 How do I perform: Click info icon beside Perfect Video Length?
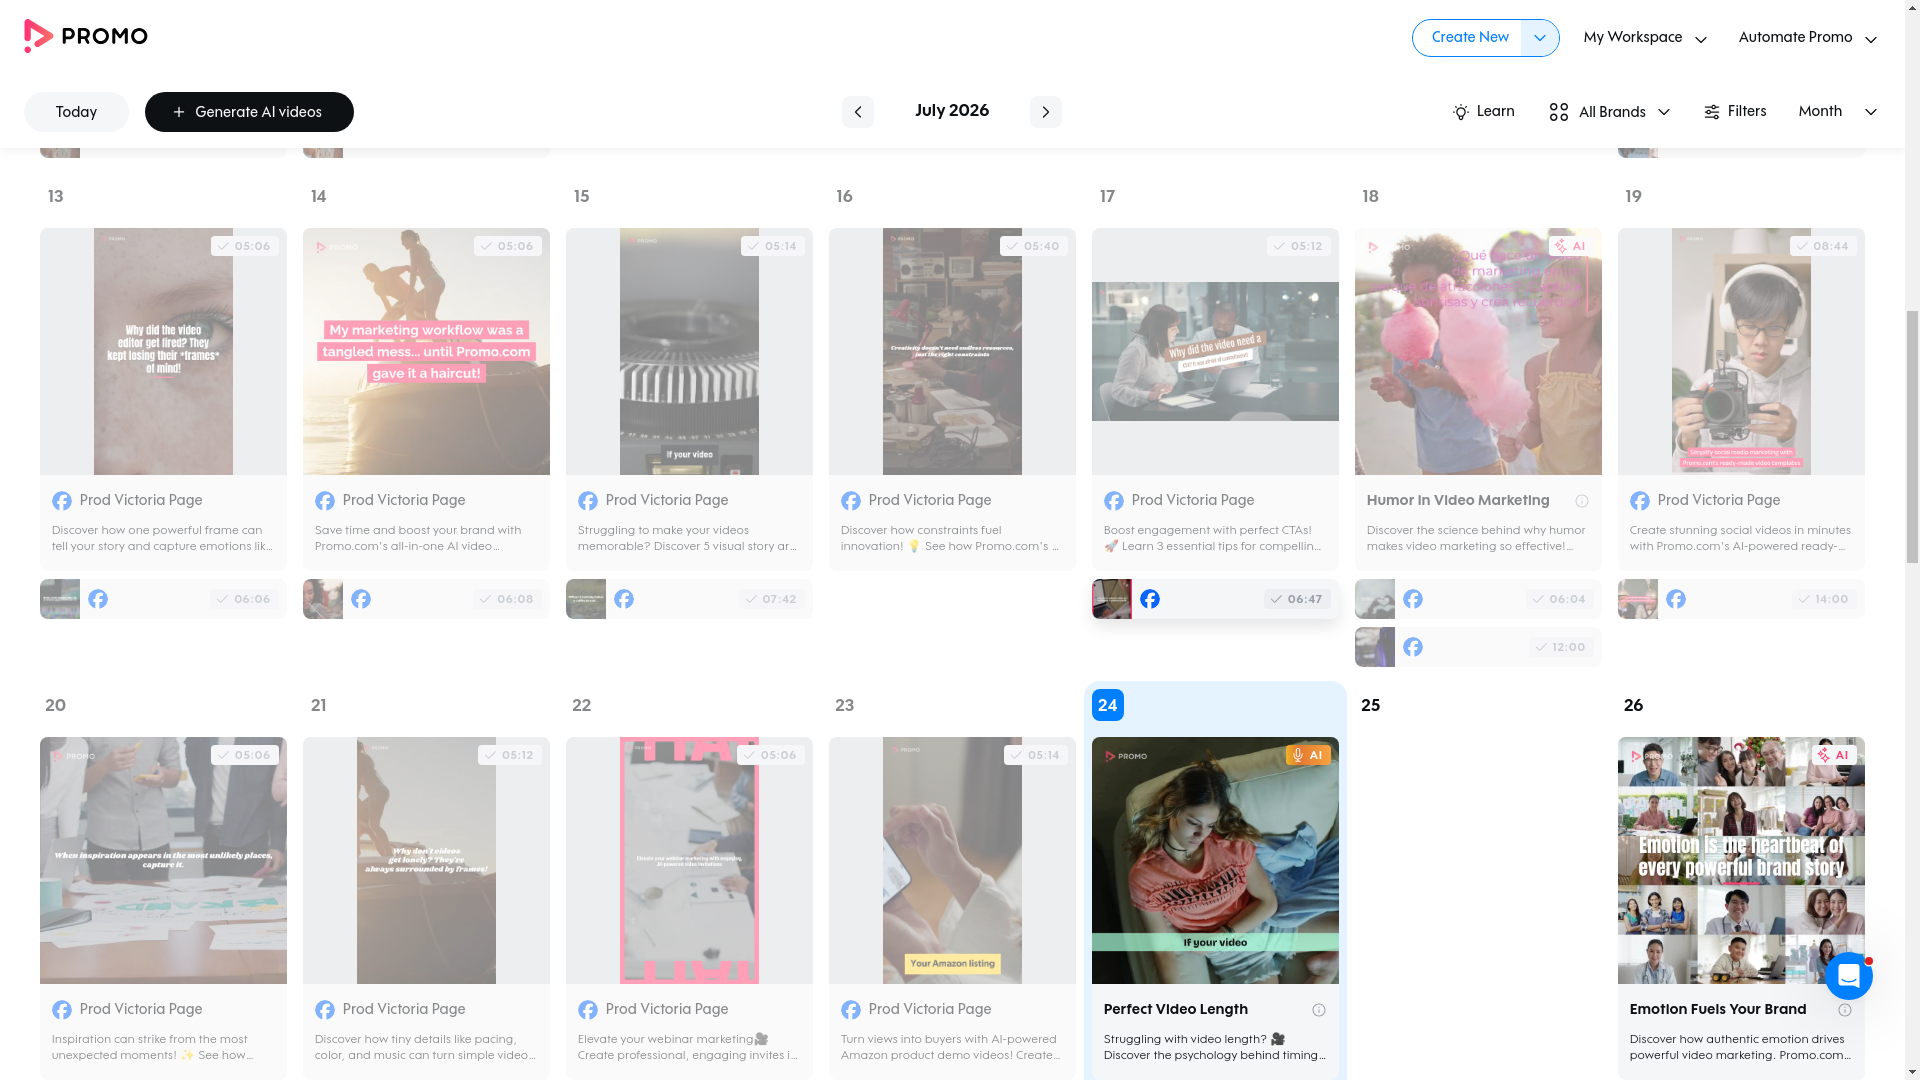coord(1318,1010)
